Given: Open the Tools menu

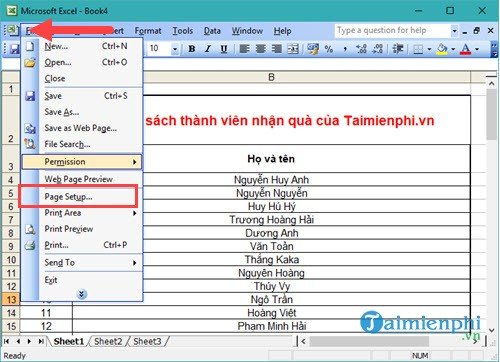Looking at the screenshot, I should point(182,31).
